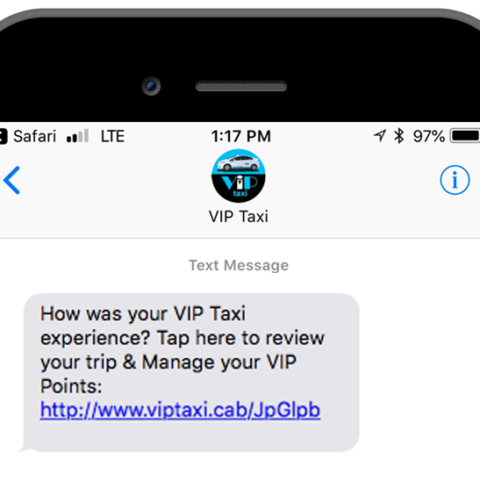Viewport: 480px width, 480px height.
Task: Tap the battery indicator icon
Action: (465, 136)
